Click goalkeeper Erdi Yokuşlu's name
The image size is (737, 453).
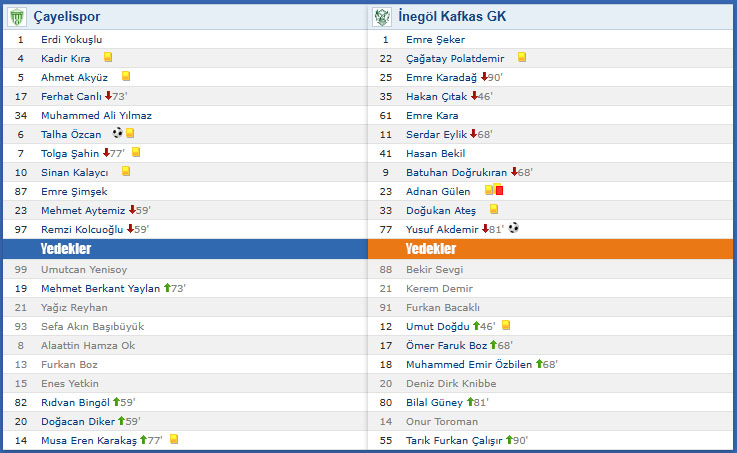[x=71, y=40]
